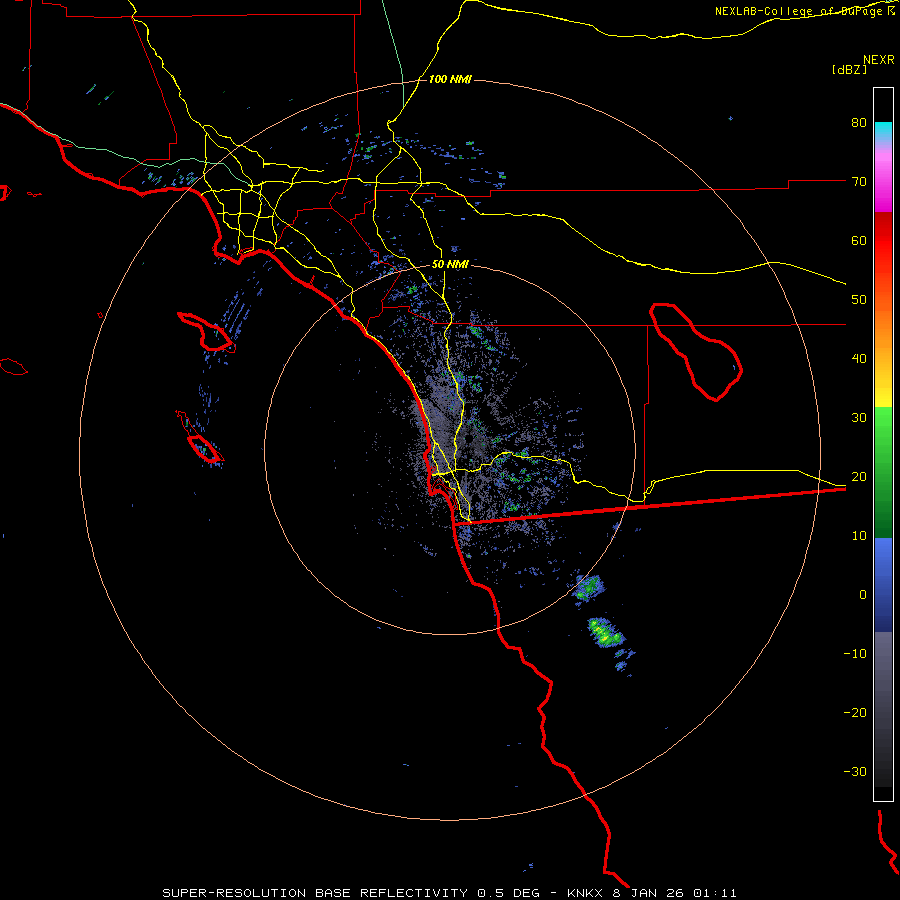Click the "40" value on the dBZ scale
900x900 pixels.
pyautogui.click(x=859, y=359)
